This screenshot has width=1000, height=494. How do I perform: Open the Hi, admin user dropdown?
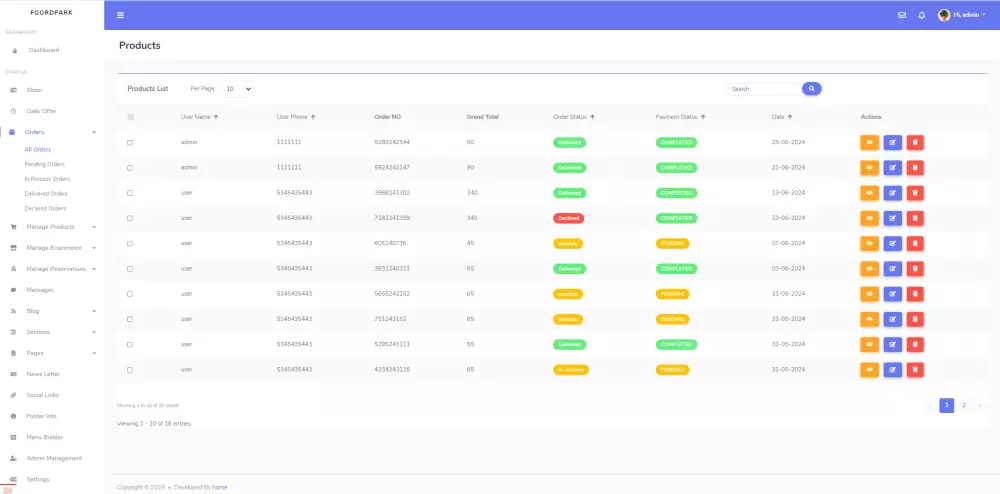coord(962,15)
